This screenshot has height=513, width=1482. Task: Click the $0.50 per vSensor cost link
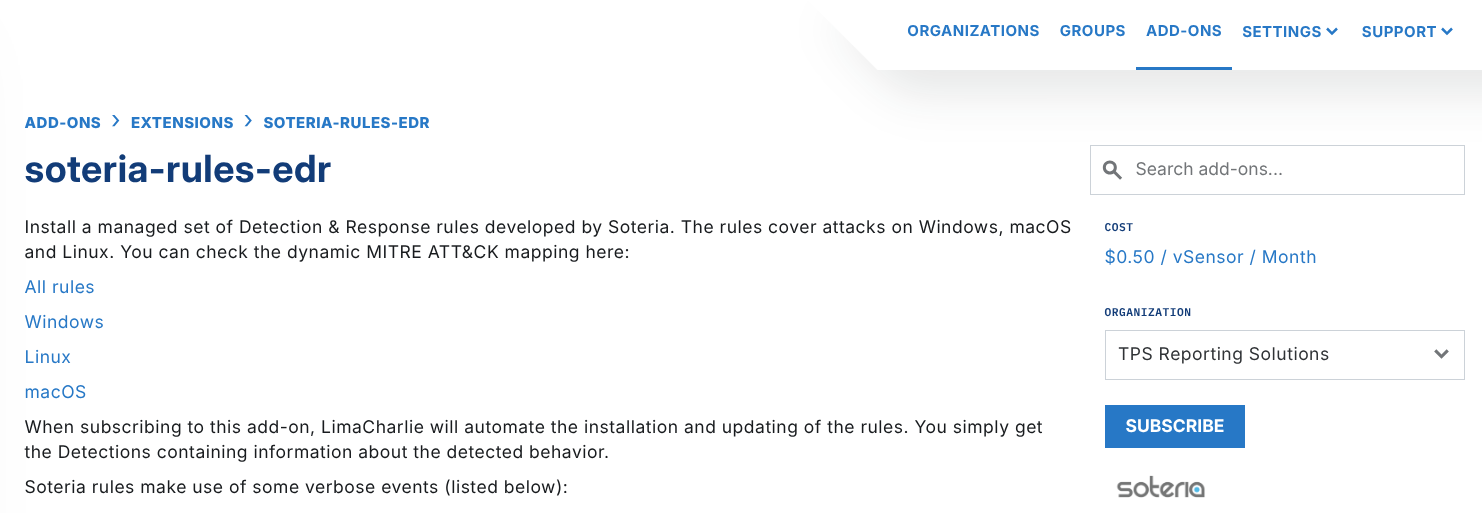pyautogui.click(x=1210, y=257)
